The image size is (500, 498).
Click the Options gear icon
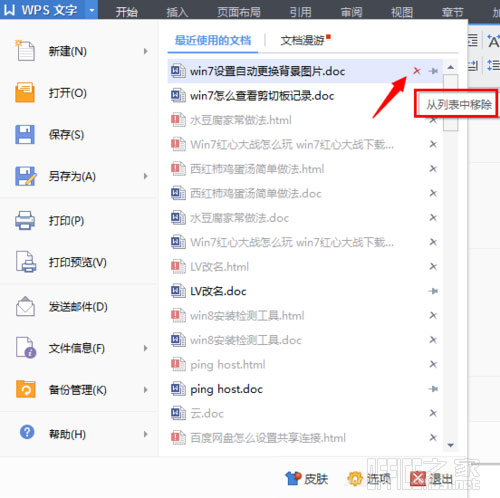355,479
